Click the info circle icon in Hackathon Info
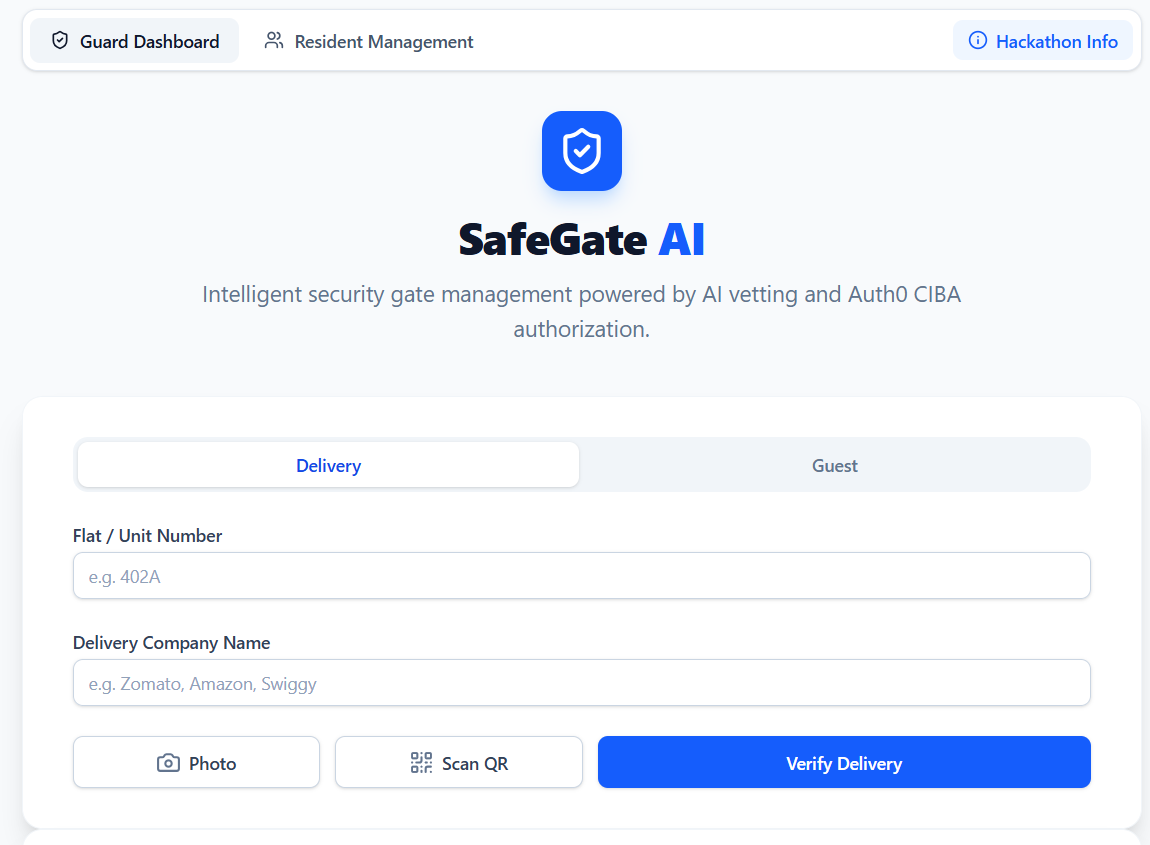1150x845 pixels. point(978,40)
